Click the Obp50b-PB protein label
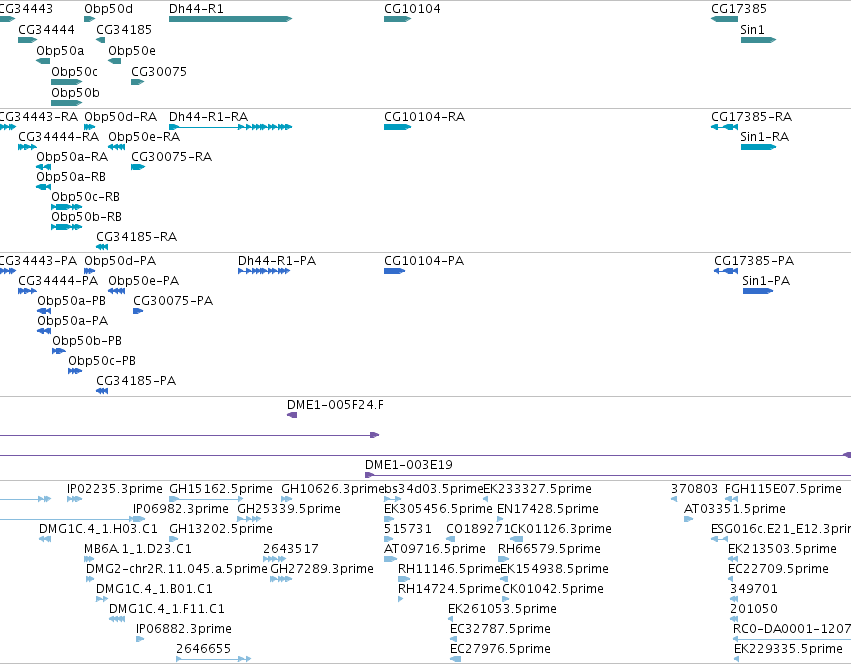This screenshot has width=851, height=664. (87, 342)
